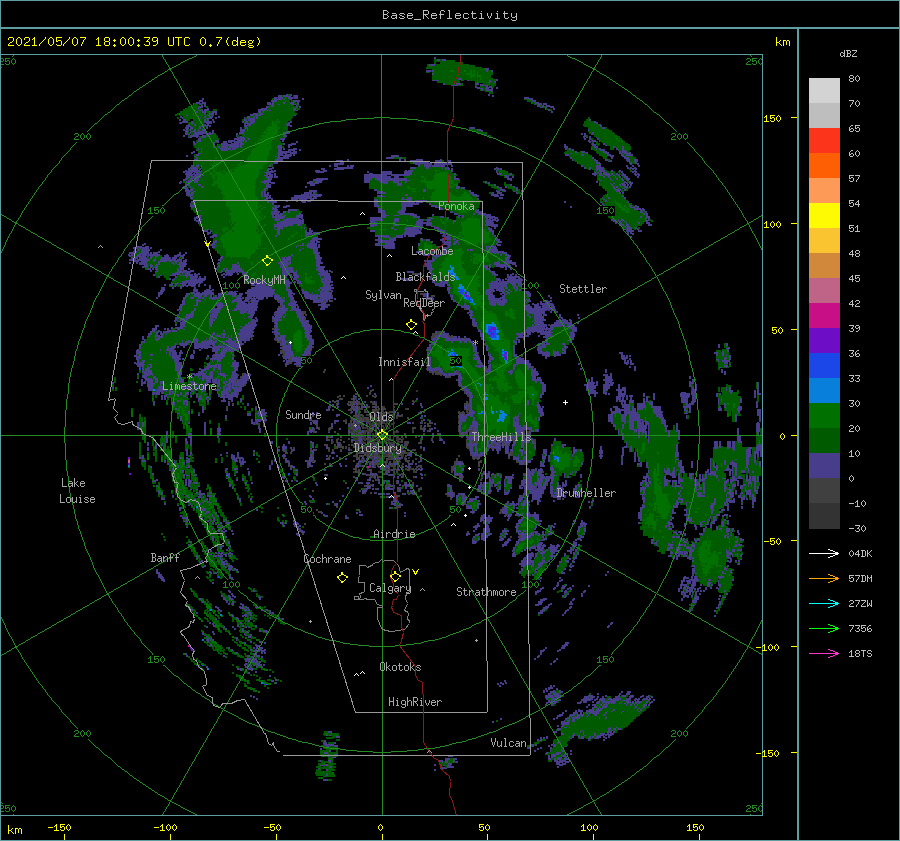Click the Sundre label

point(303,414)
